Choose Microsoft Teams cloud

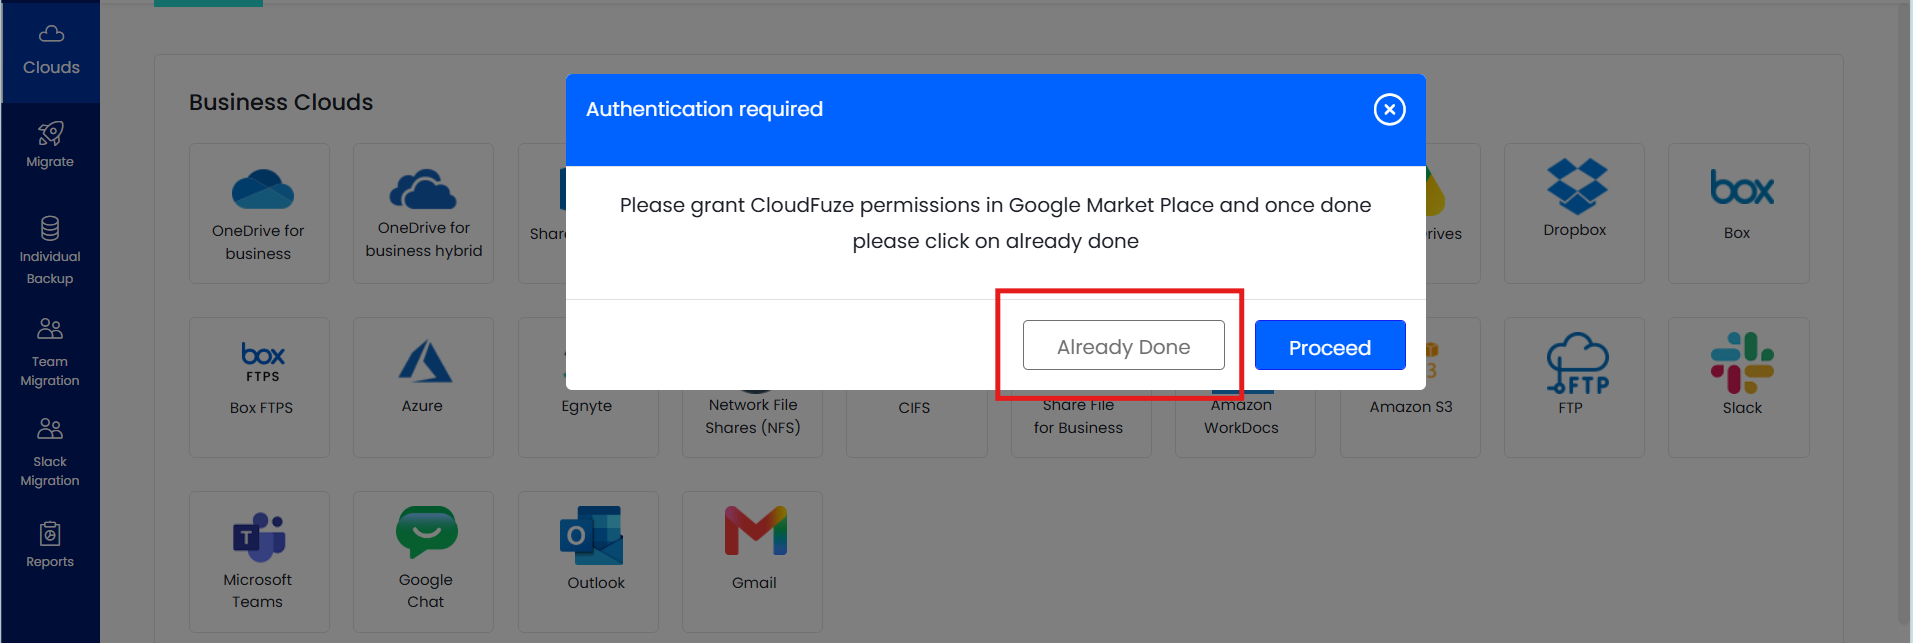[x=259, y=561]
